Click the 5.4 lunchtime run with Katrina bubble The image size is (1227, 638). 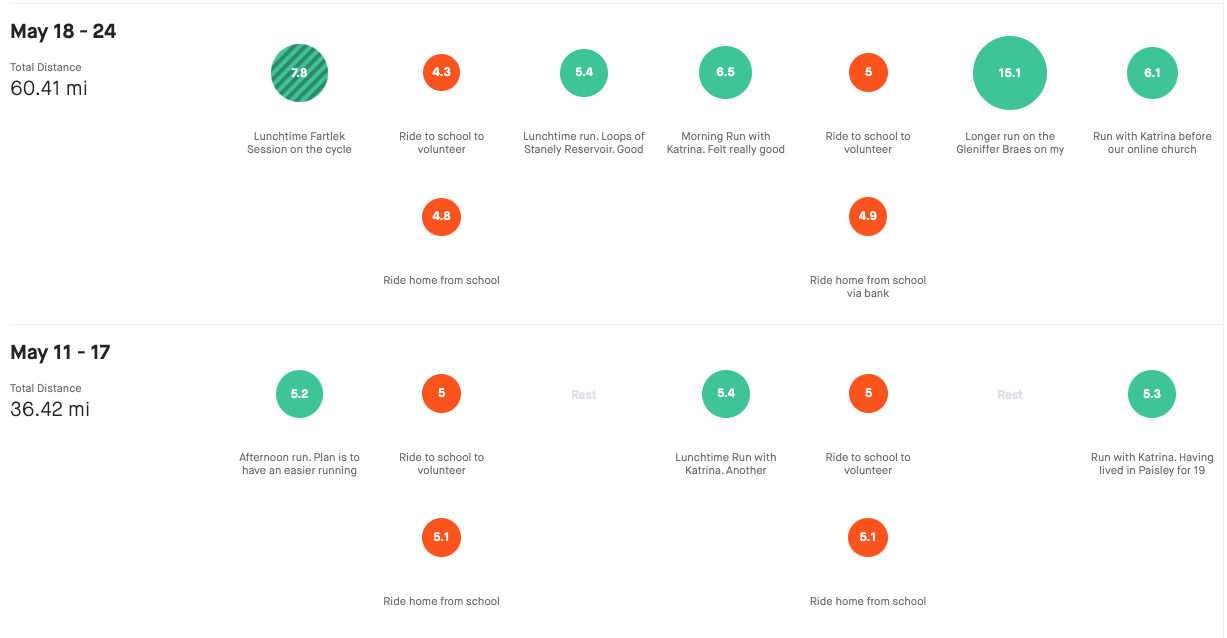[726, 394]
